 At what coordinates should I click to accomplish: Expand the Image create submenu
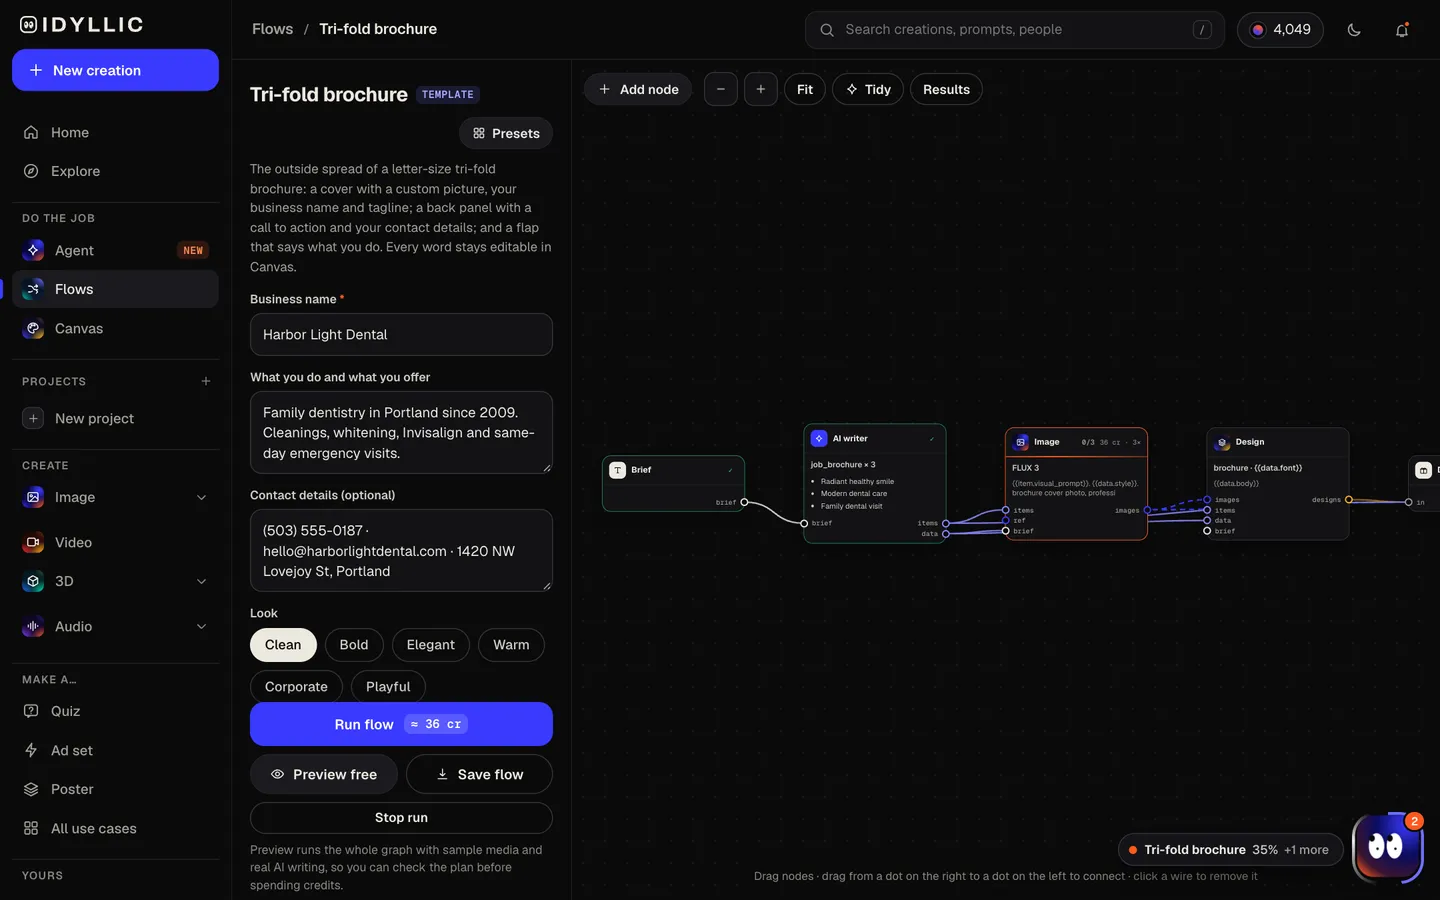201,497
